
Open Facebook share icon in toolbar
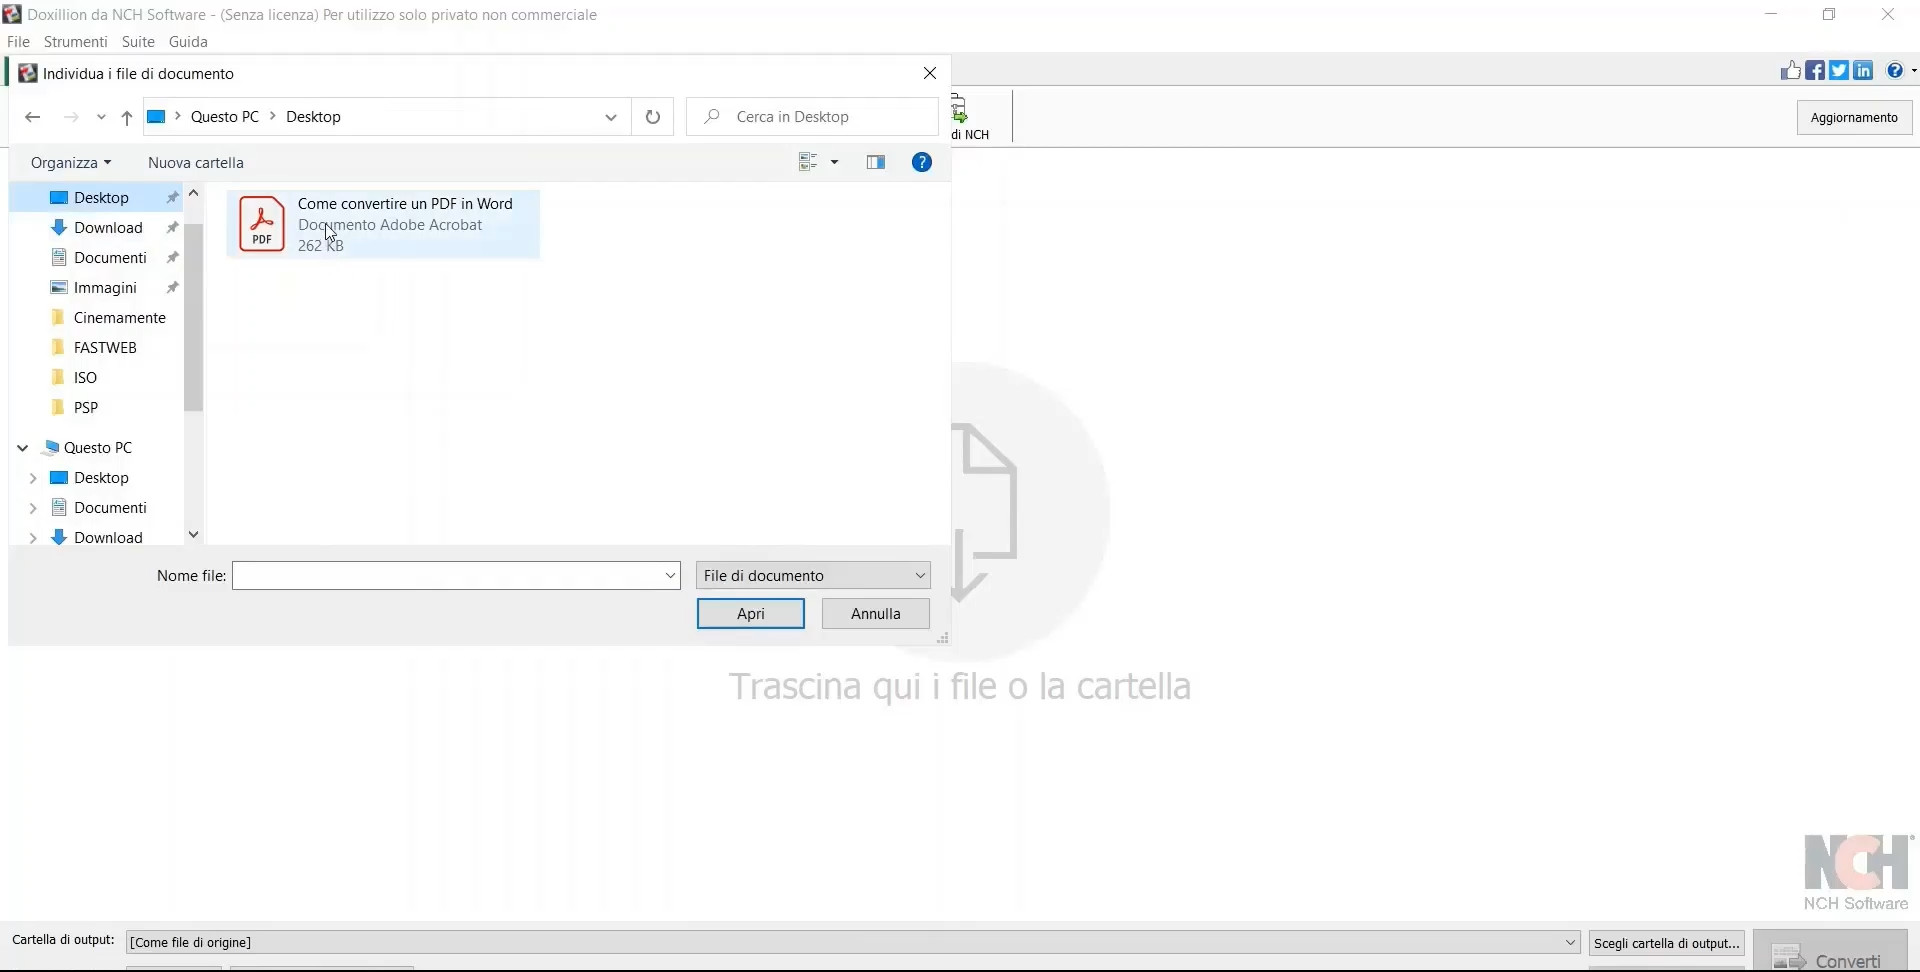[1815, 70]
